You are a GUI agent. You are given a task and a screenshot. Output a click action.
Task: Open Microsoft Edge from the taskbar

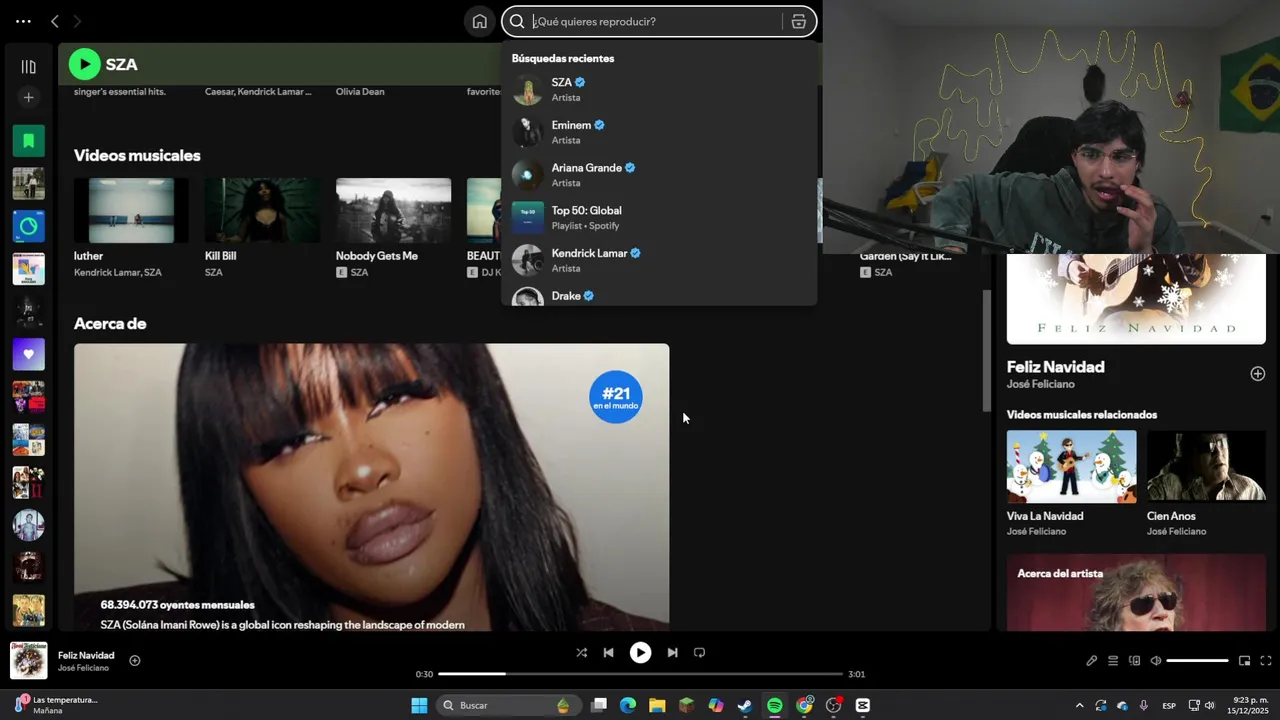(628, 705)
